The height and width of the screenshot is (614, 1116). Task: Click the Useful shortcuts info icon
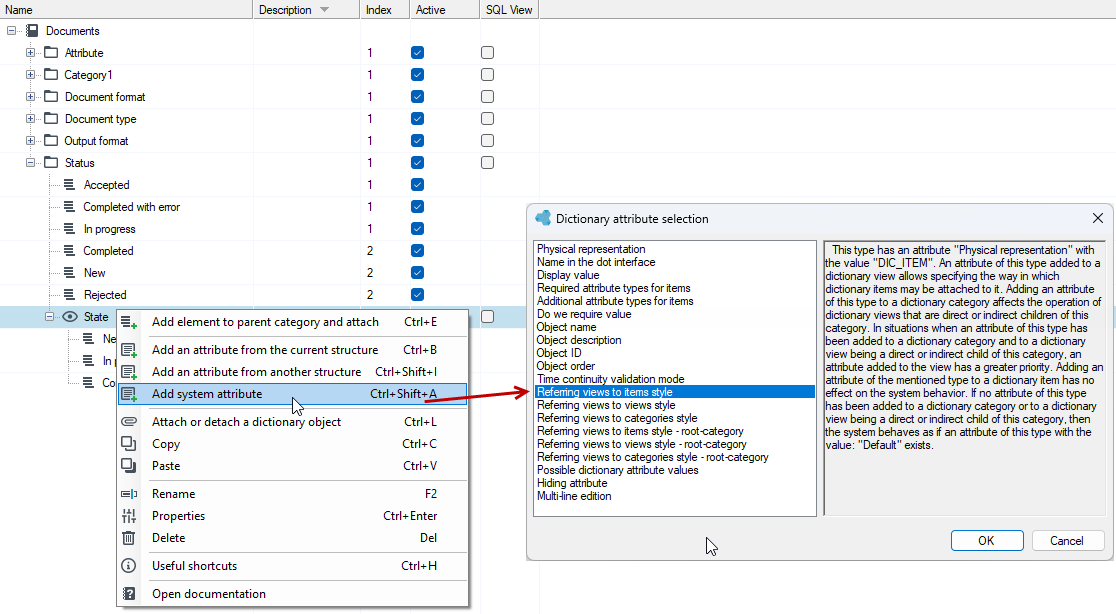click(x=129, y=566)
